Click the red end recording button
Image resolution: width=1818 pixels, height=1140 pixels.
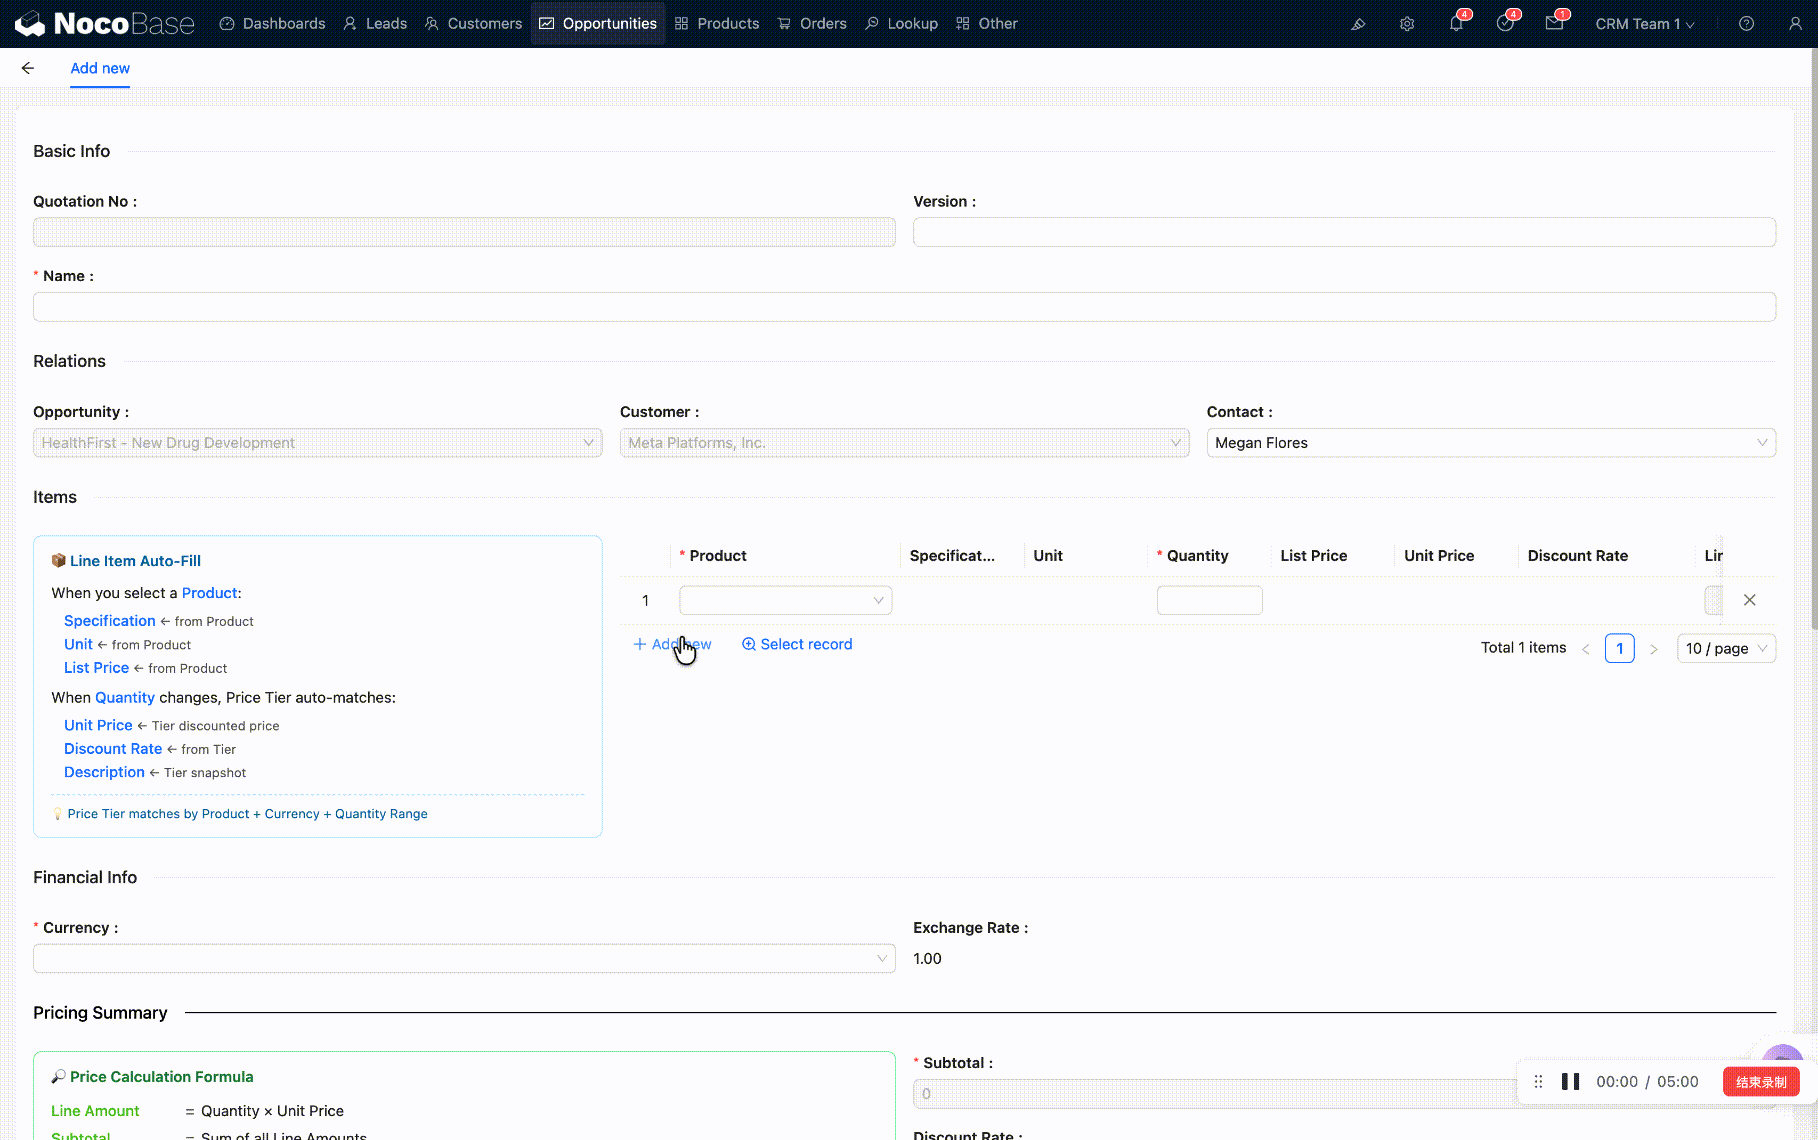pos(1760,1082)
